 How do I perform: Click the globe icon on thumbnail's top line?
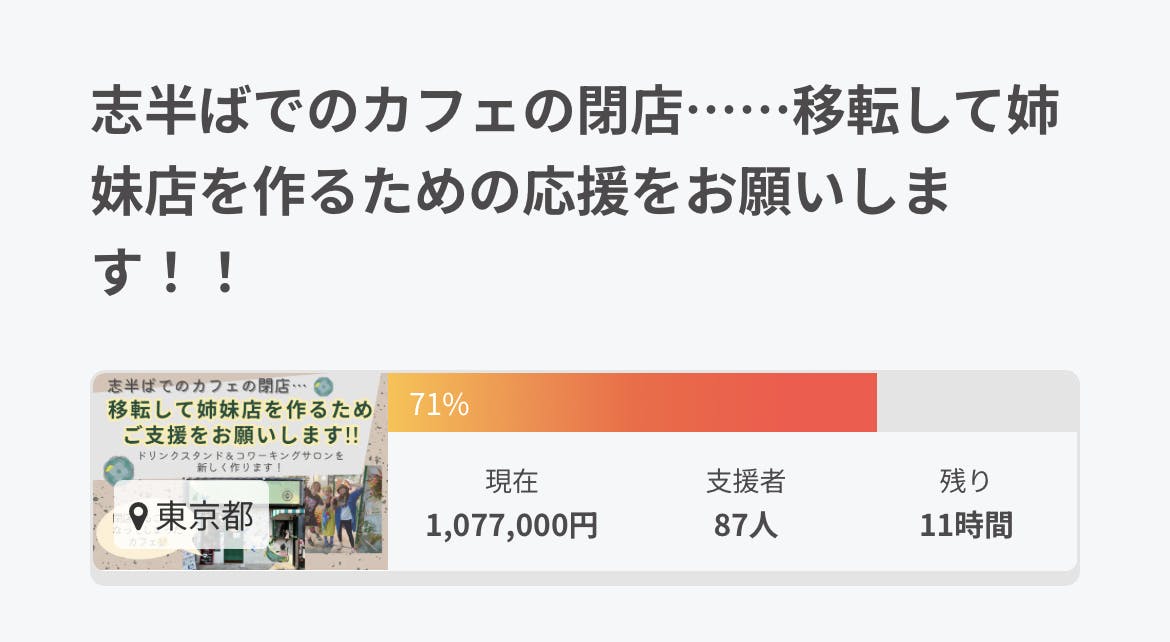tap(323, 385)
